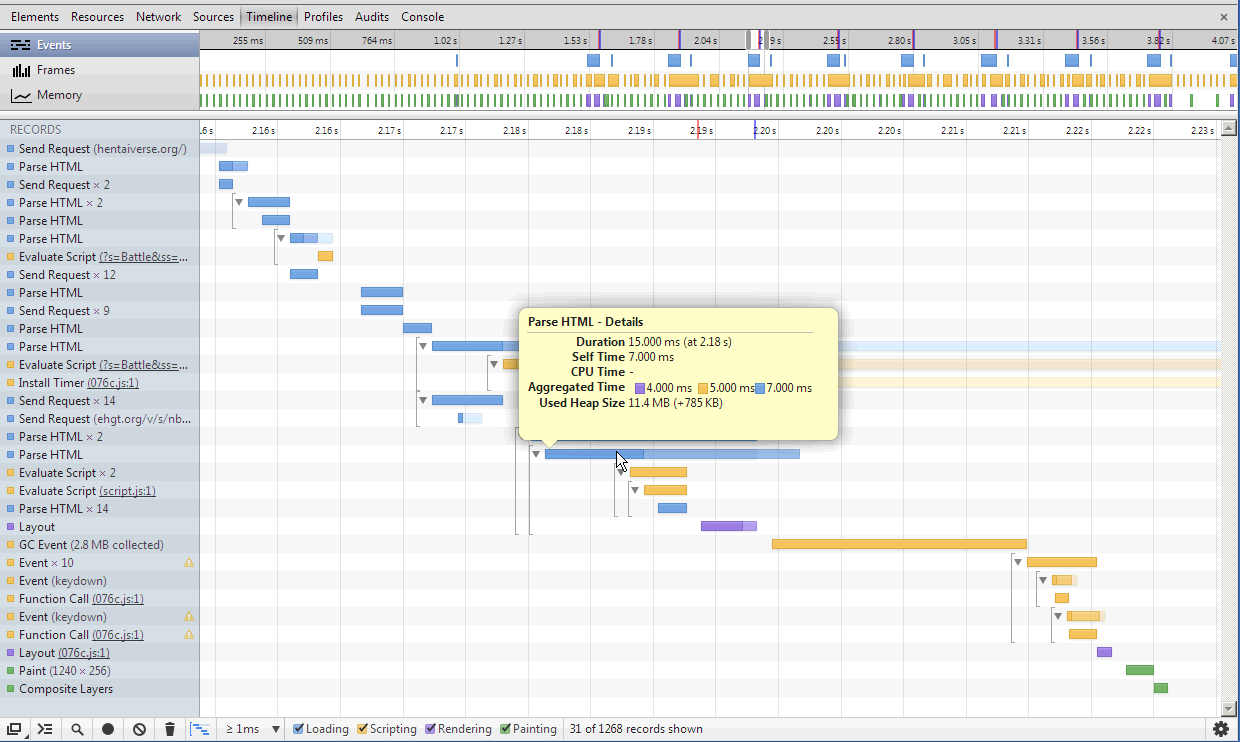Click the warning icon beside Event (keydown)

(x=189, y=617)
